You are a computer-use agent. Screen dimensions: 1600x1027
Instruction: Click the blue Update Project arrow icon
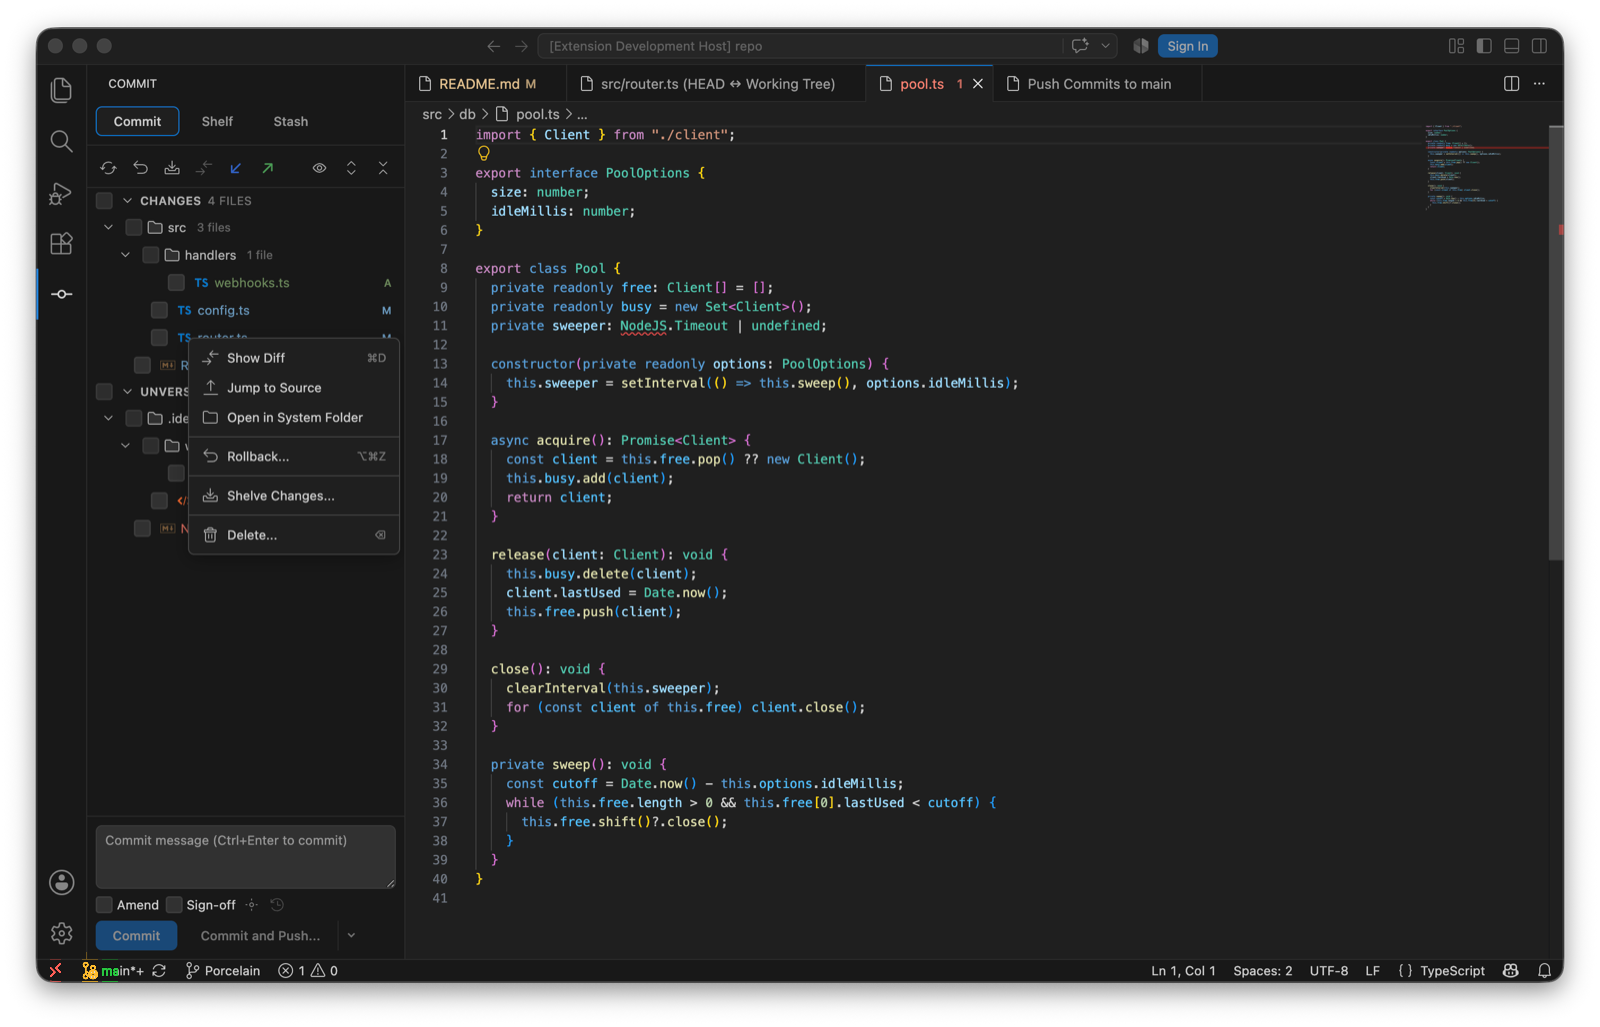coord(236,168)
